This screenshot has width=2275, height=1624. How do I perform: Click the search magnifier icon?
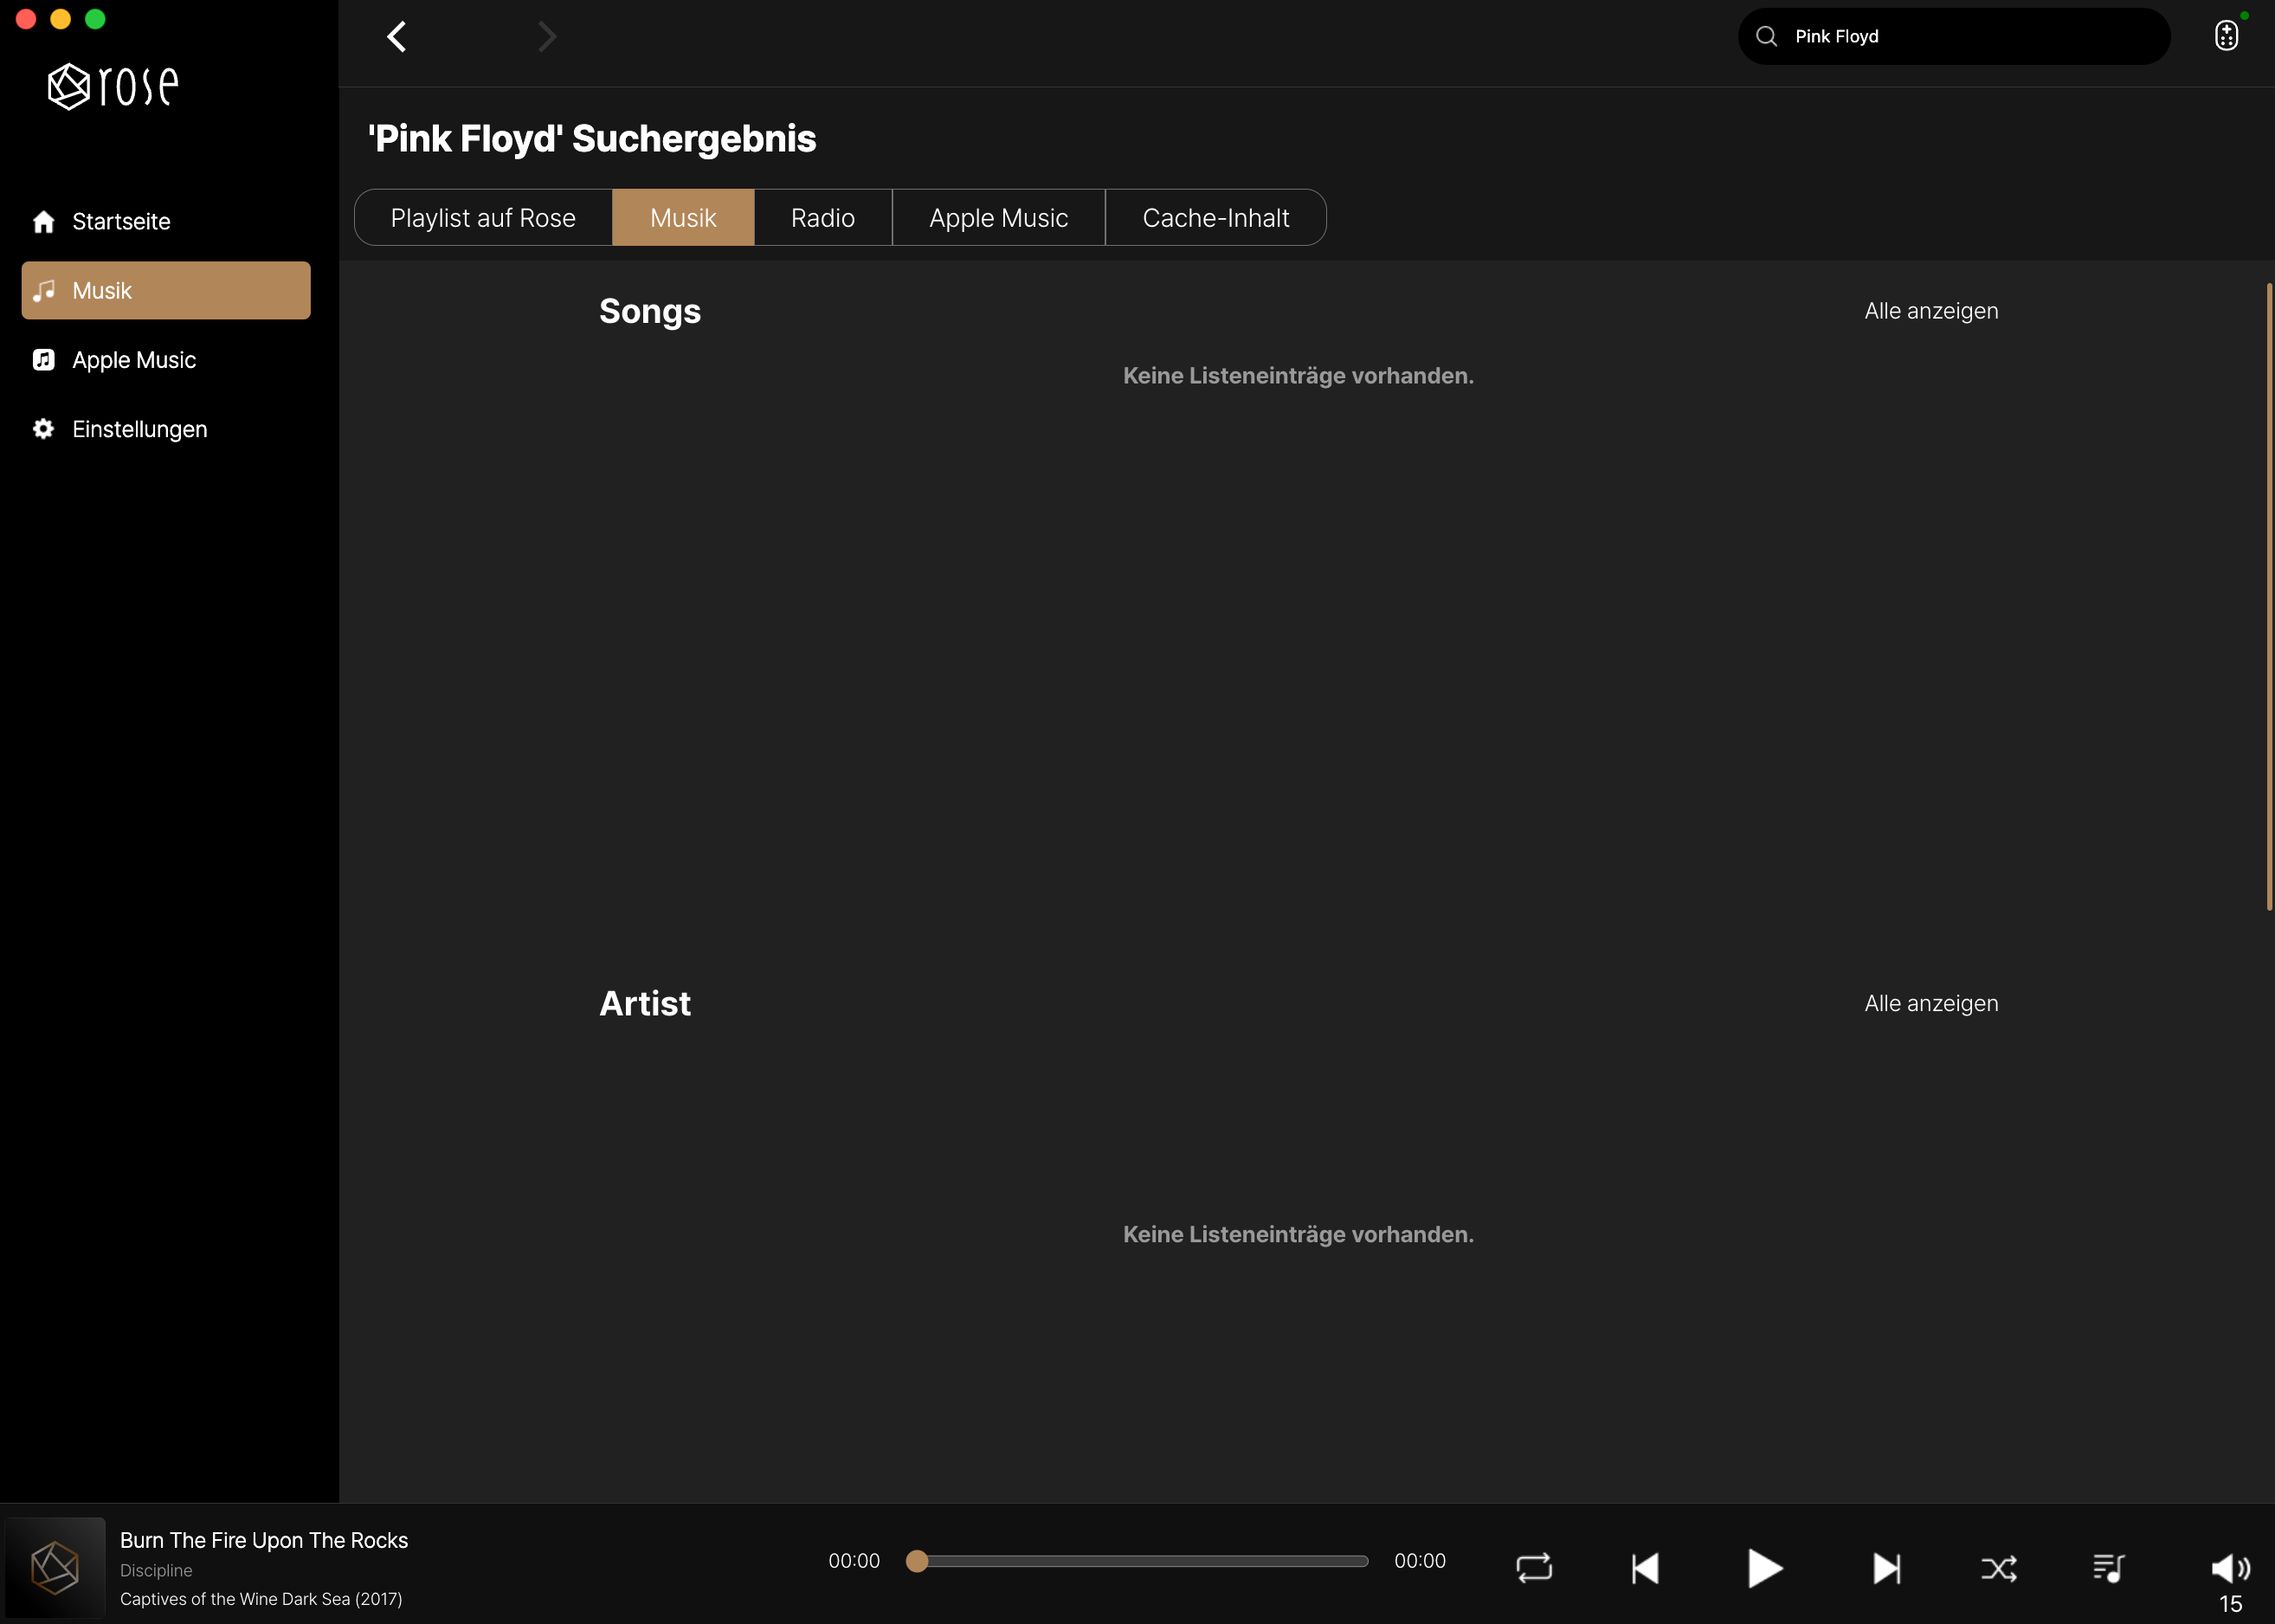tap(1766, 36)
